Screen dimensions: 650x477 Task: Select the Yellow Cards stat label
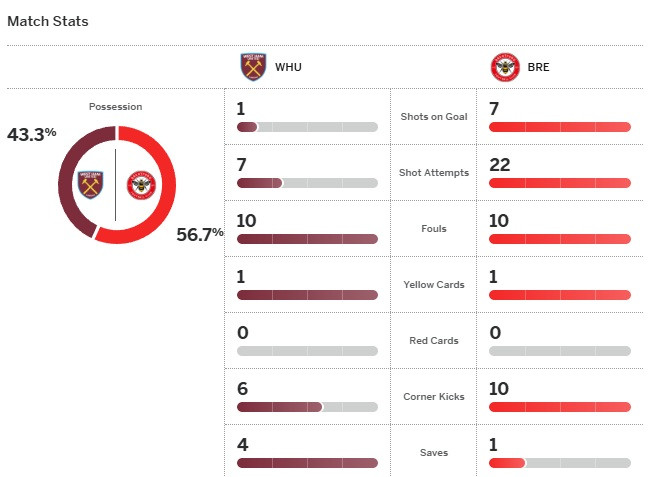[434, 284]
